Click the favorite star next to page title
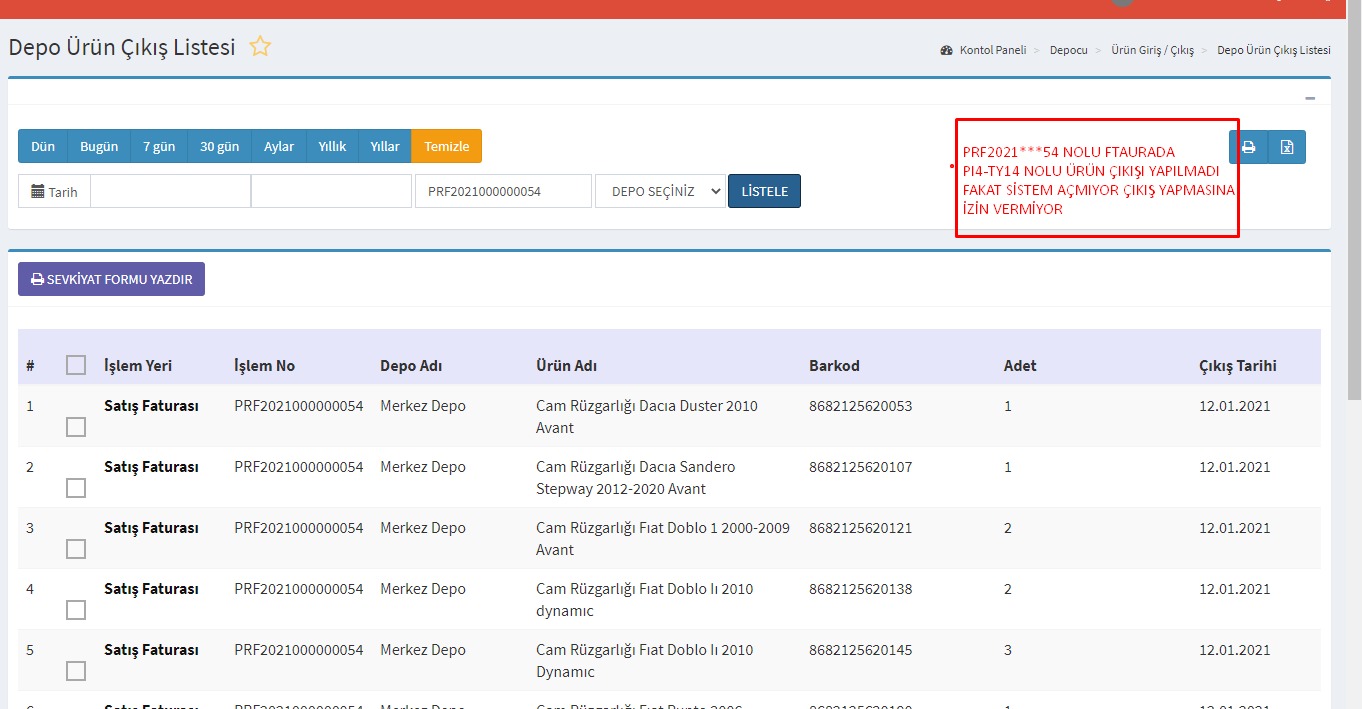1362x709 pixels. (x=260, y=47)
